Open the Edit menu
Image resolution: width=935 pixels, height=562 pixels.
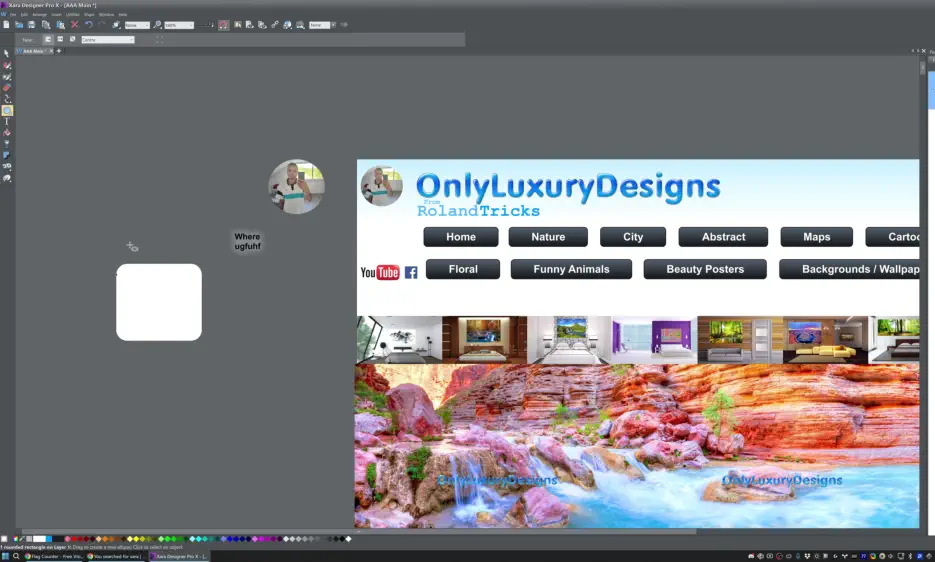(x=24, y=15)
